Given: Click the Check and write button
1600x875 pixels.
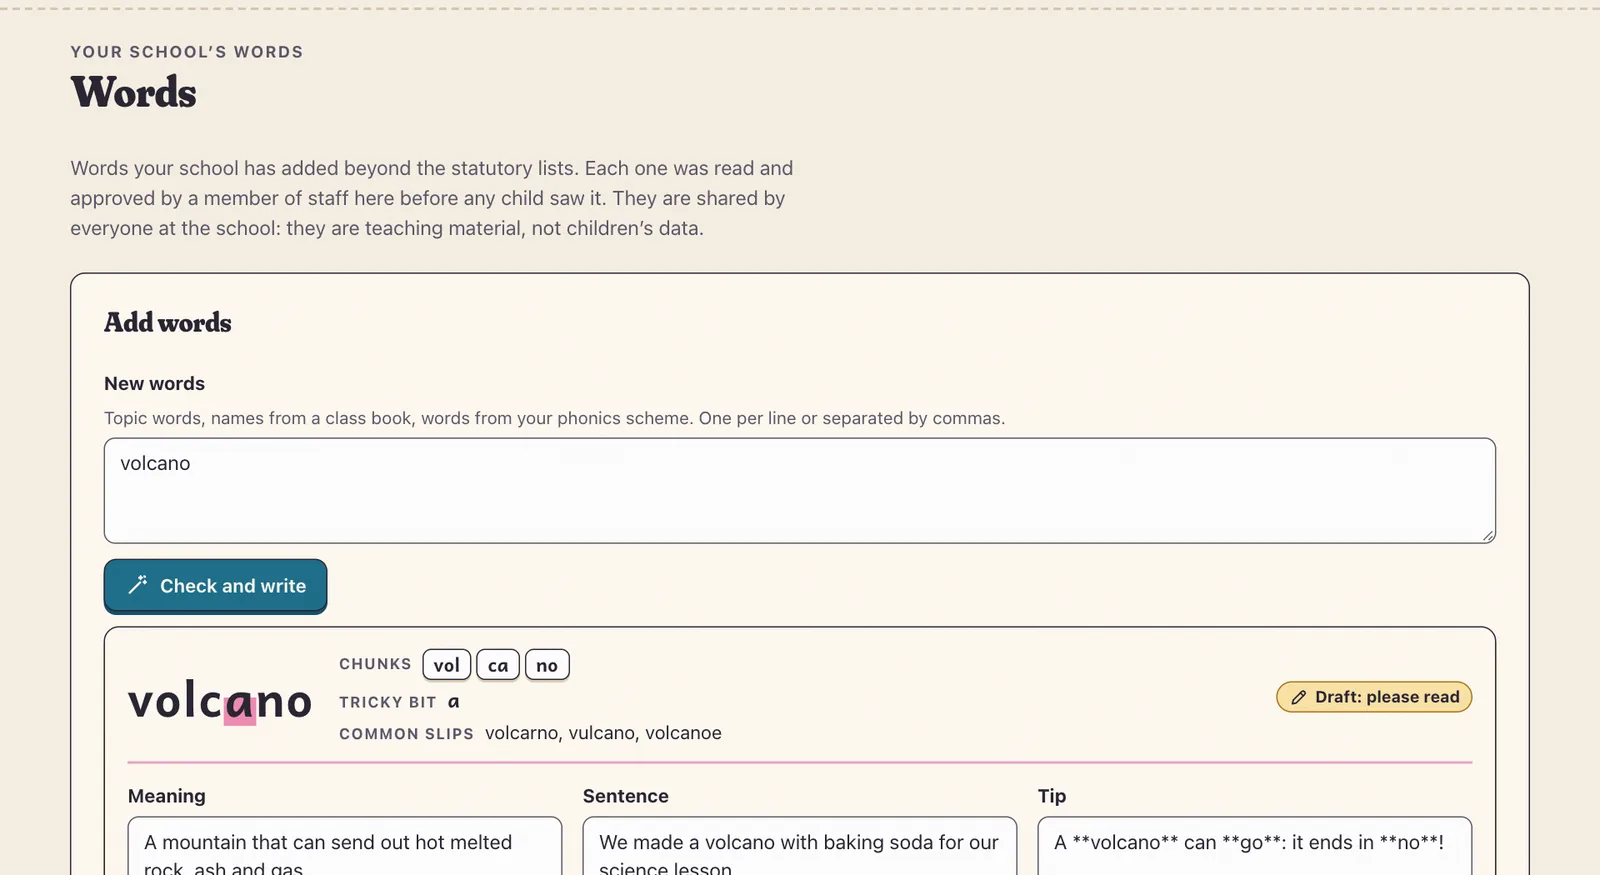Looking at the screenshot, I should pyautogui.click(x=215, y=586).
